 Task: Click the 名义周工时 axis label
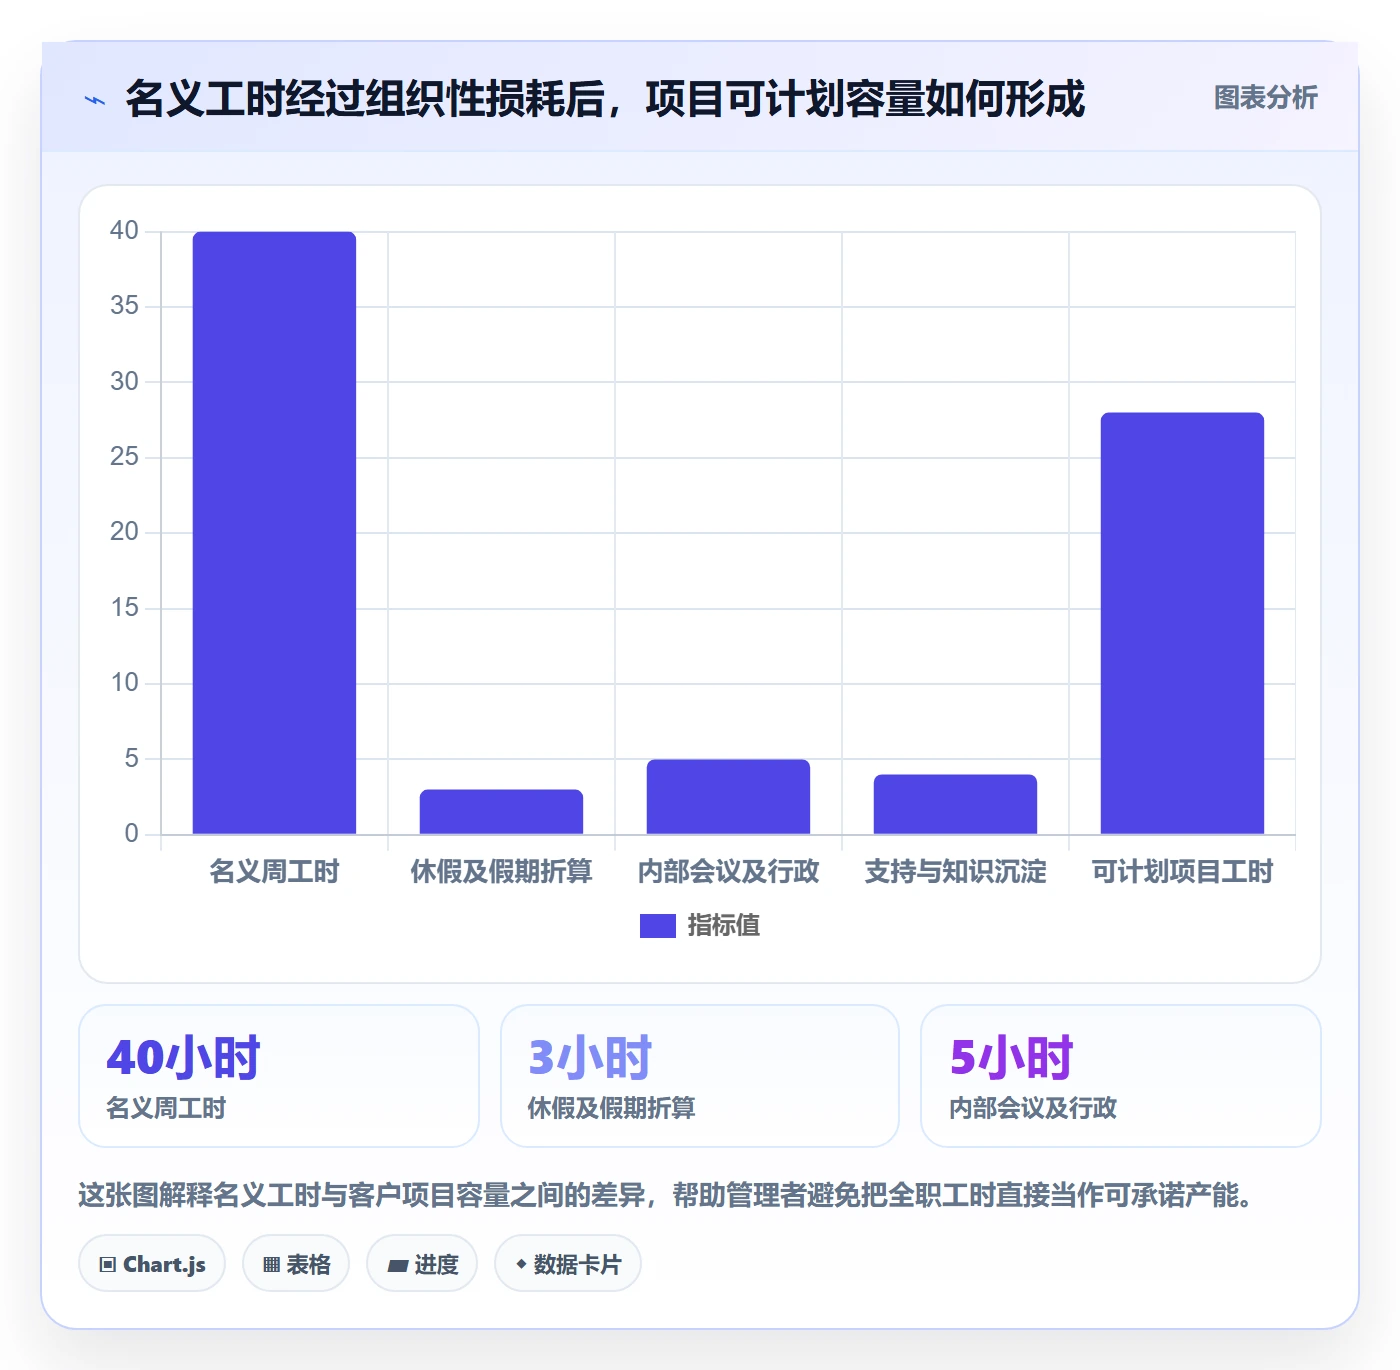274,872
